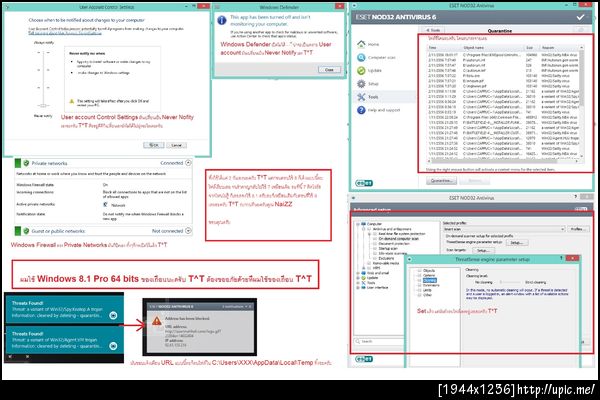Click Close in Windows Defender dialog

tap(329, 69)
